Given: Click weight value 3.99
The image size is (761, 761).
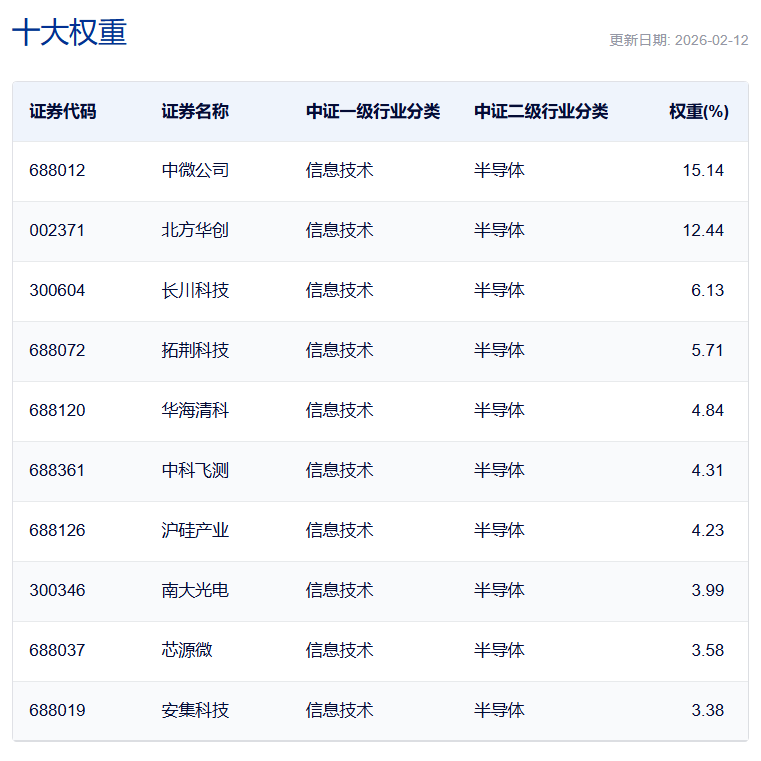Looking at the screenshot, I should [x=707, y=591].
